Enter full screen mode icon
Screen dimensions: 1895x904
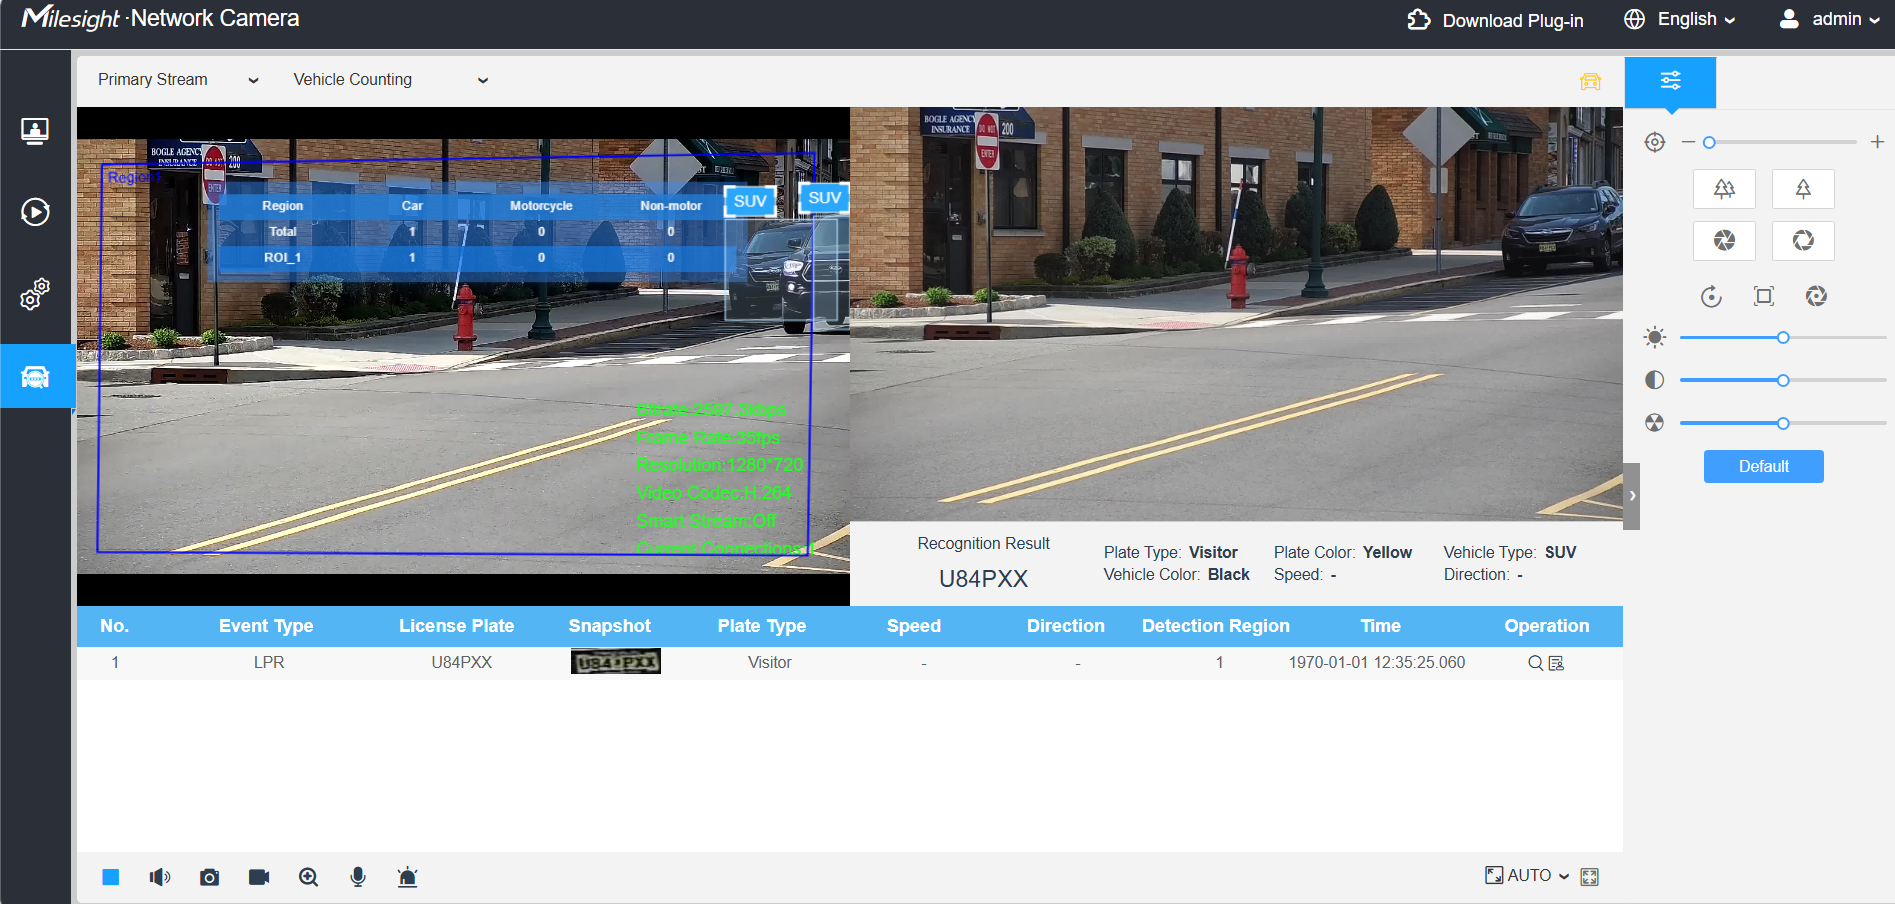pyautogui.click(x=1589, y=877)
